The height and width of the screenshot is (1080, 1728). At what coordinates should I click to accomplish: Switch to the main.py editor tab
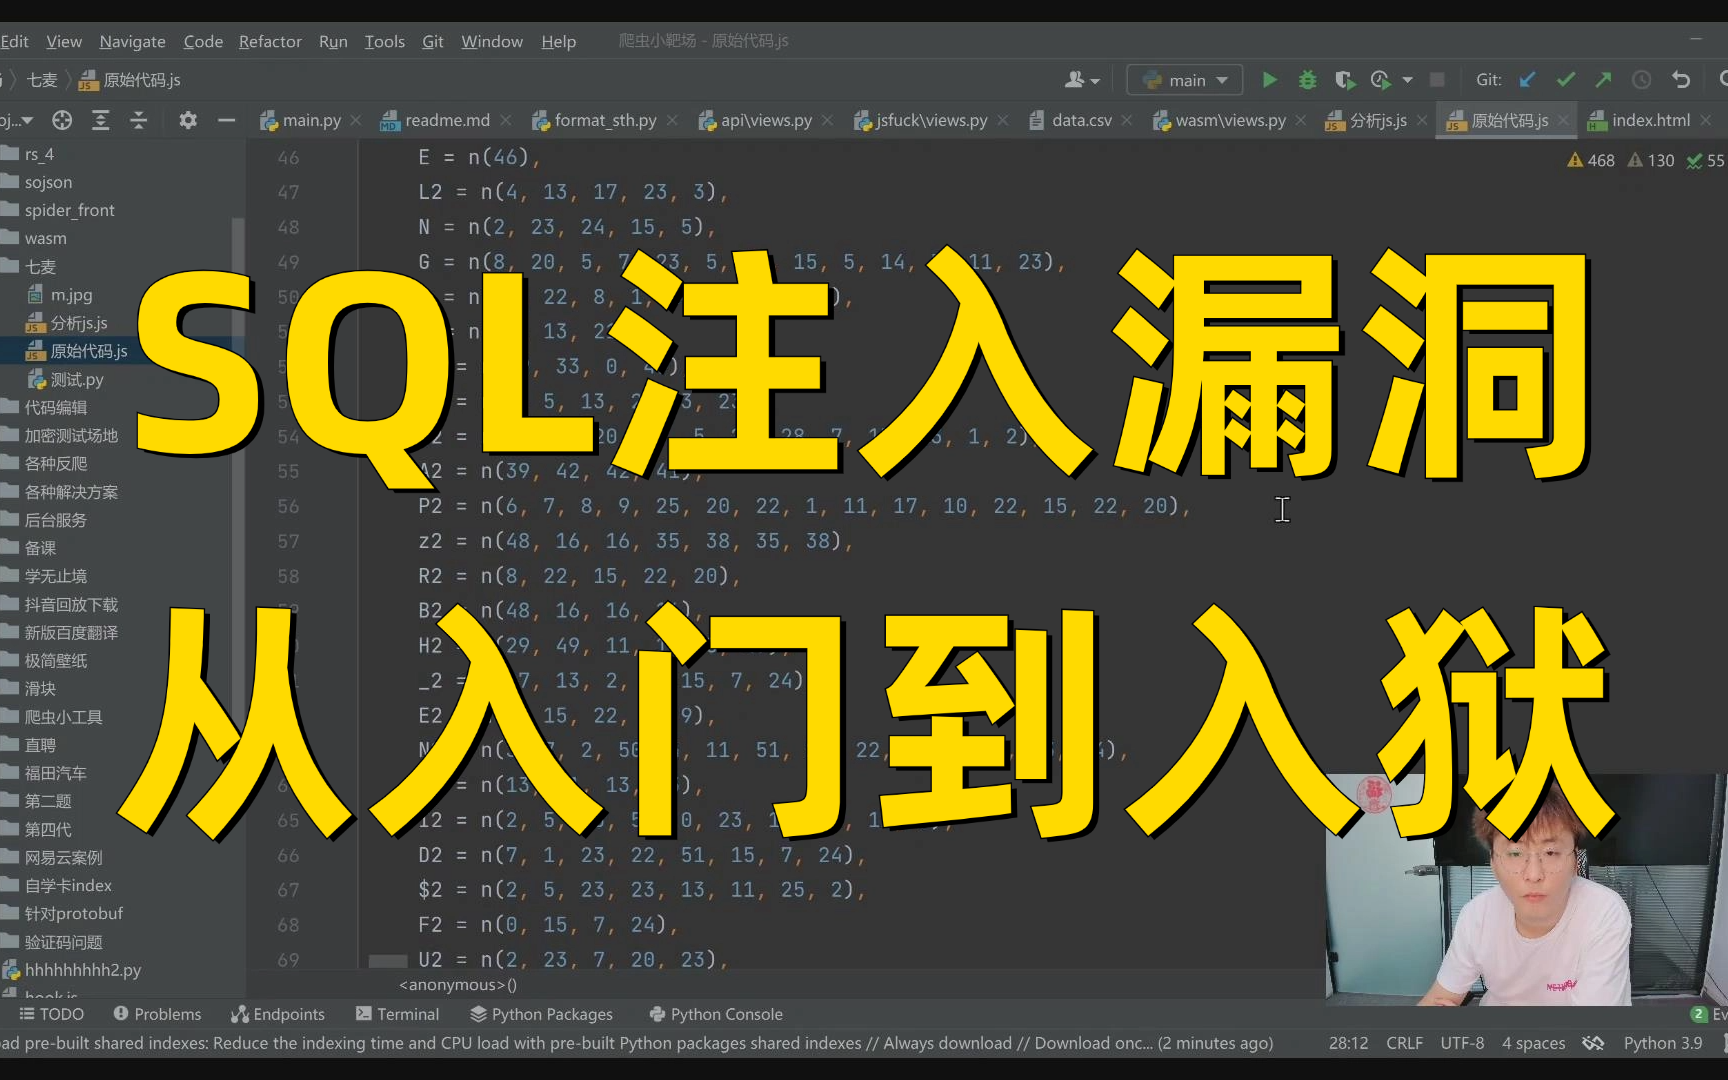click(311, 120)
